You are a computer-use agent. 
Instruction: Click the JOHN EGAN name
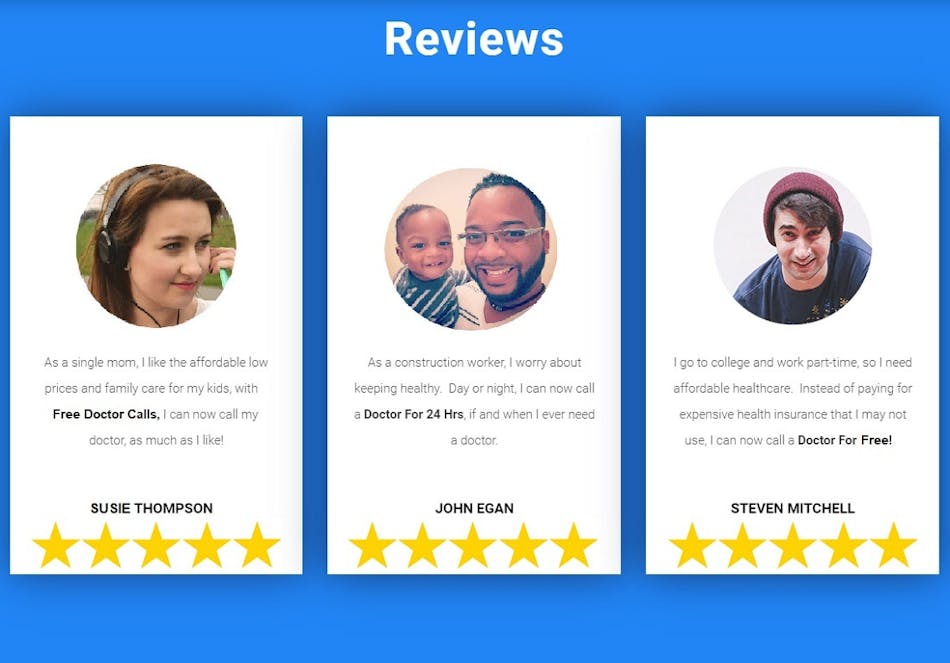click(474, 508)
